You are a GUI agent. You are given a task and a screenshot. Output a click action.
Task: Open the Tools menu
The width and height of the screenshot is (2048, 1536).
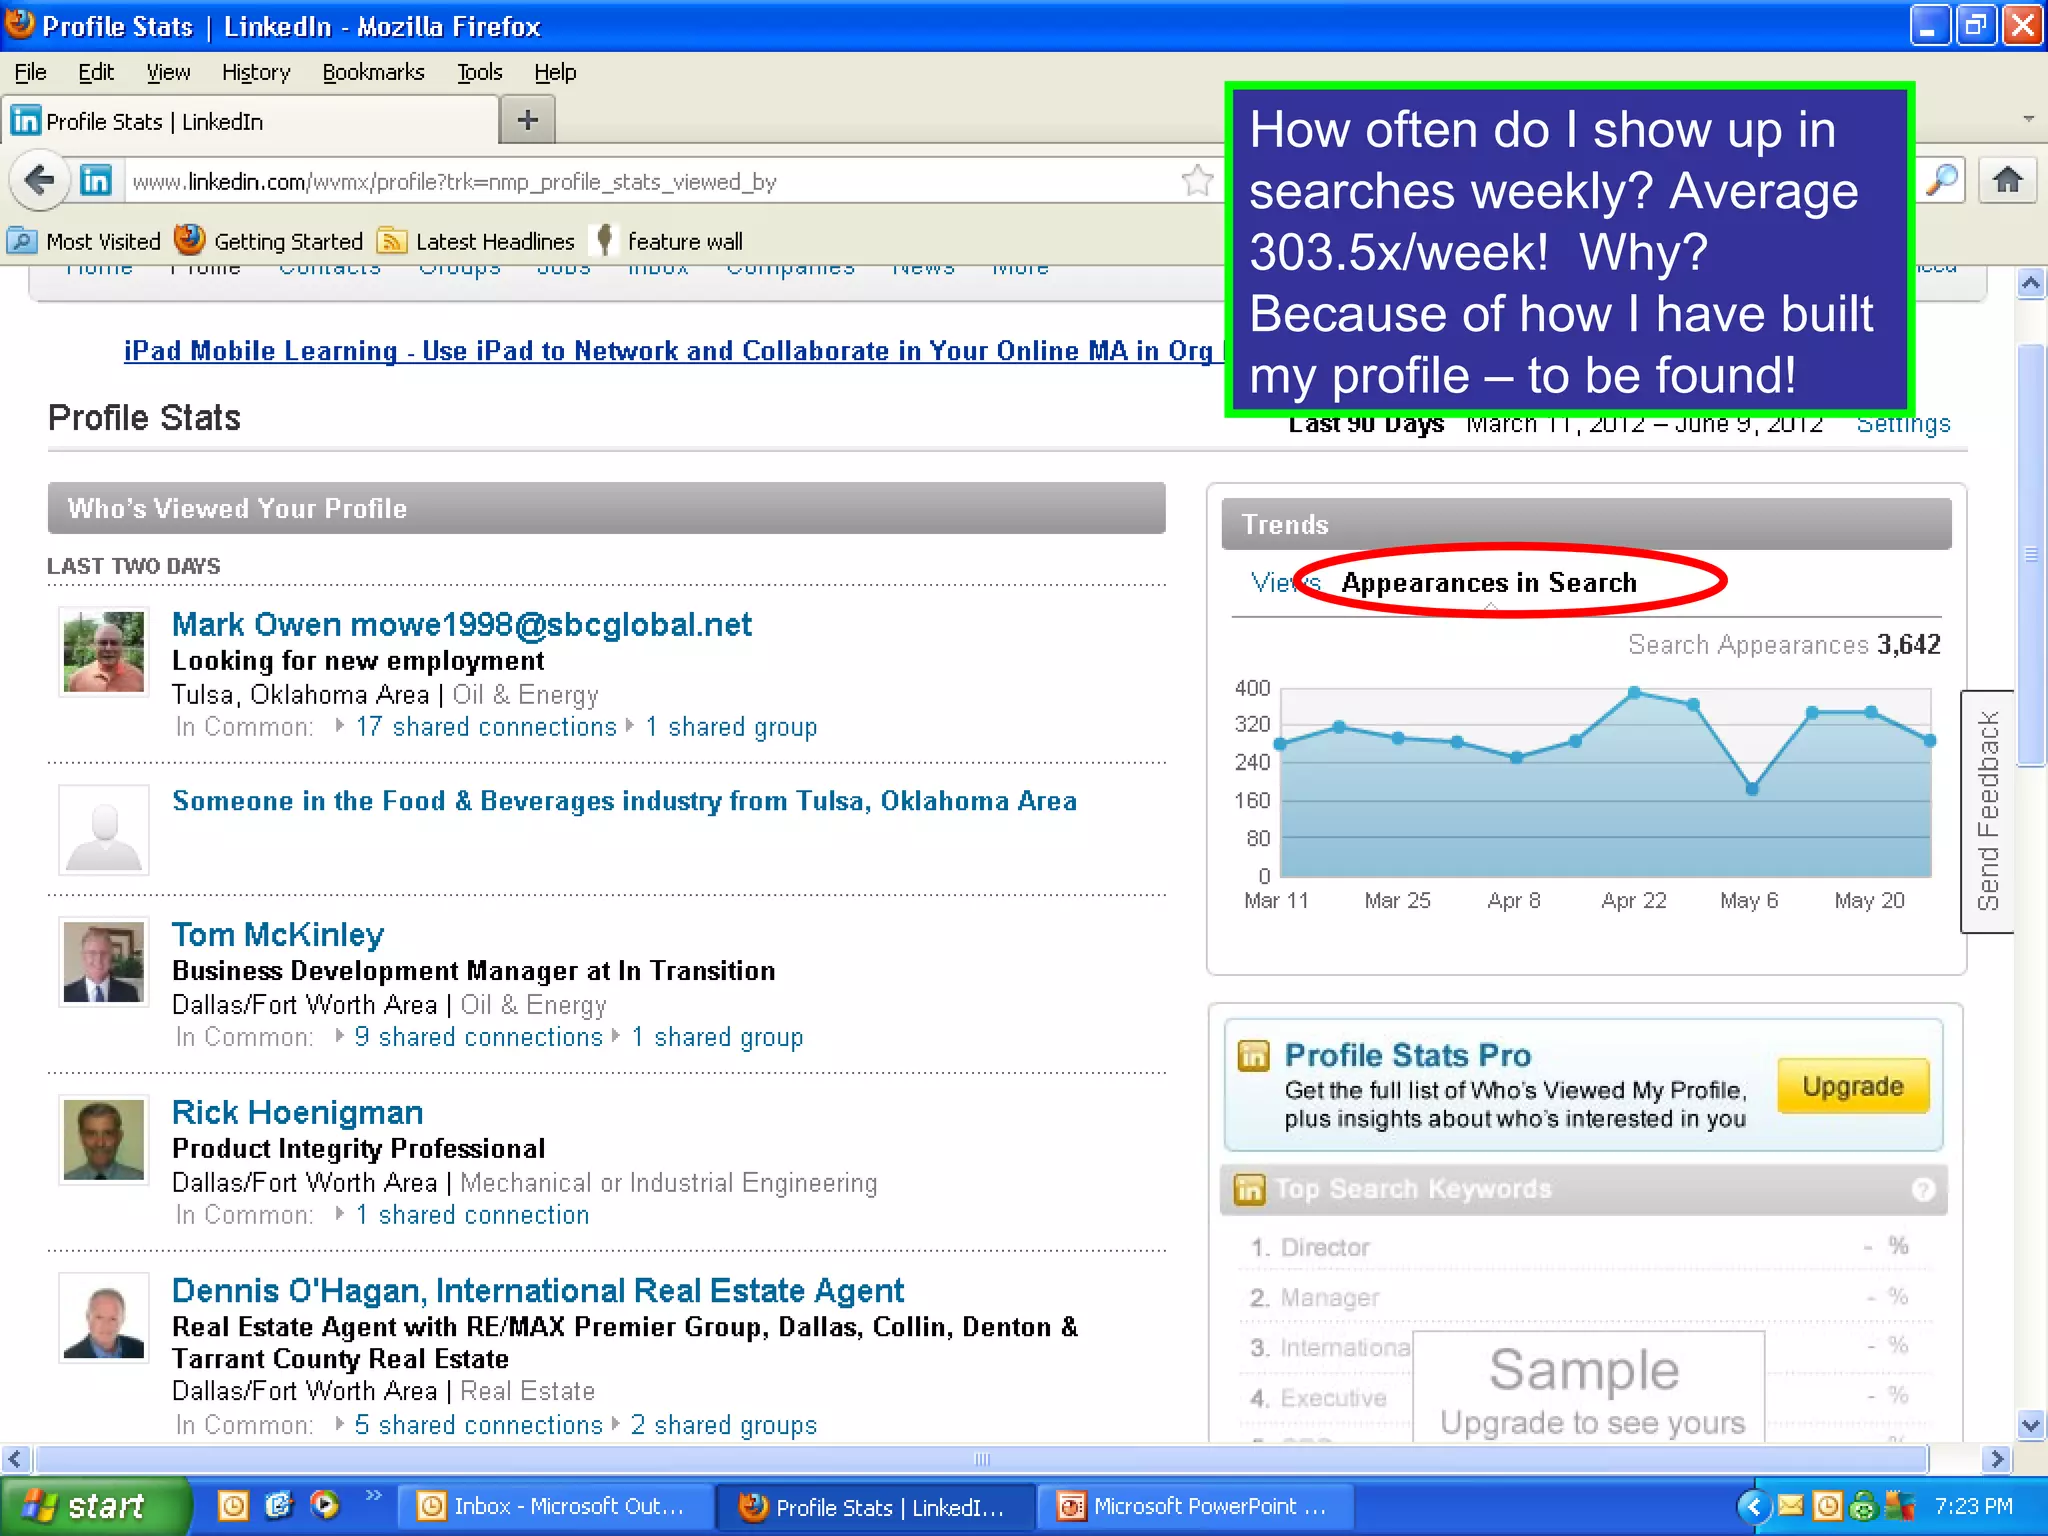480,72
